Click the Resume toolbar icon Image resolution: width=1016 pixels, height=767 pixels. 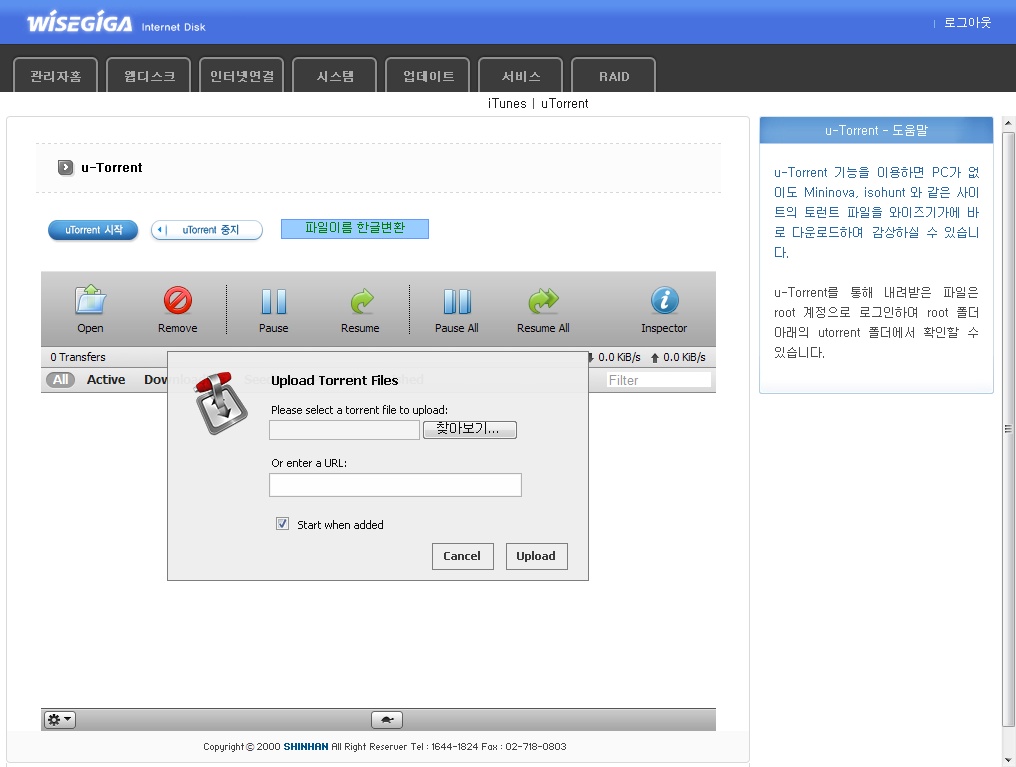[360, 302]
